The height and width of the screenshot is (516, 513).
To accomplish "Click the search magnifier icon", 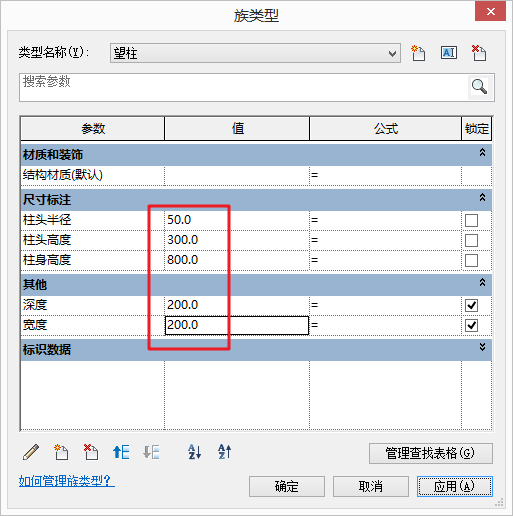I will pos(479,87).
